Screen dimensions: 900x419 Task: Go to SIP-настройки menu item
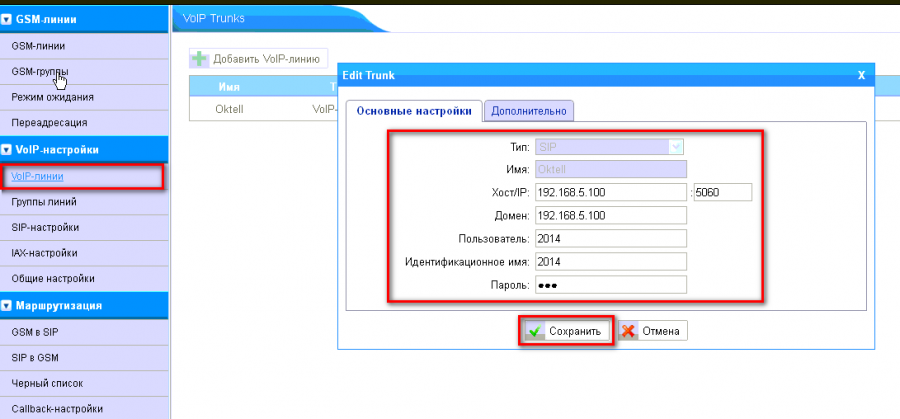44,228
